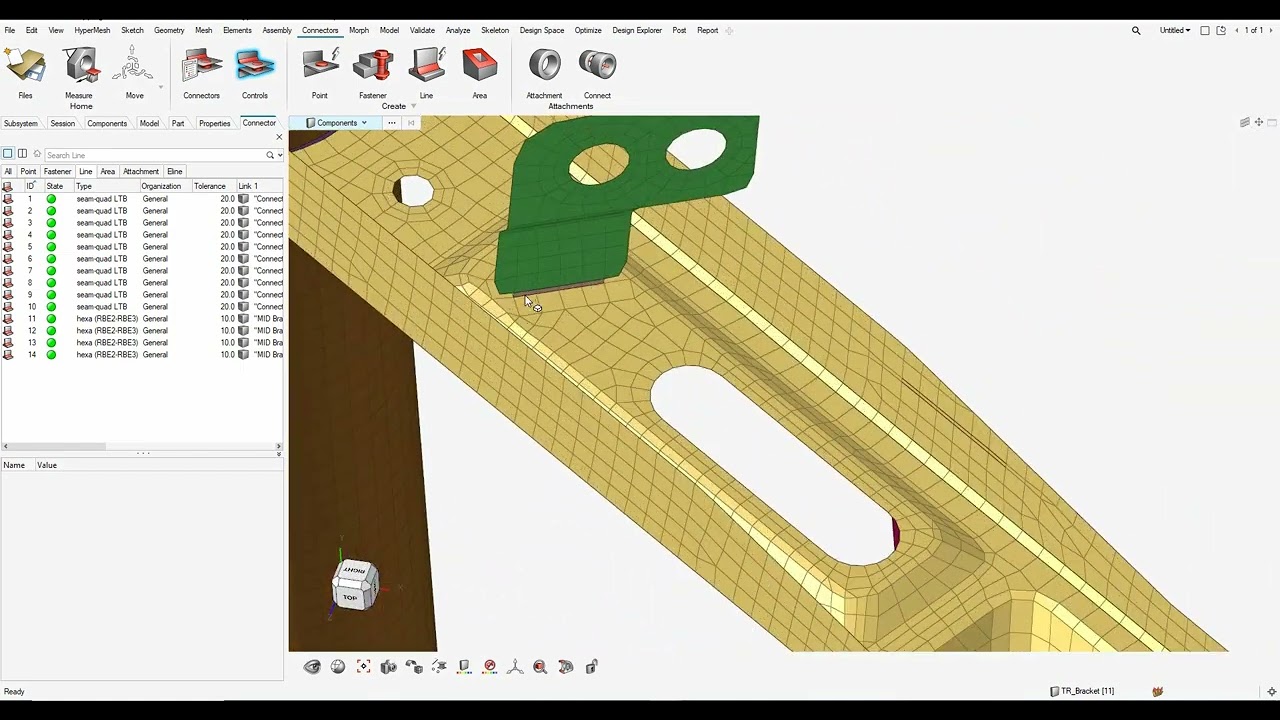Show All connector types
Viewport: 1280px width, 720px height.
[x=8, y=171]
